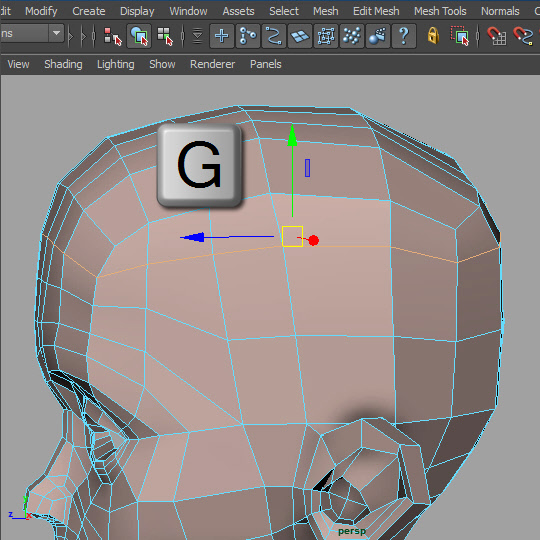
Task: Open the selection mask options down-arrow menu
Action: [197, 36]
